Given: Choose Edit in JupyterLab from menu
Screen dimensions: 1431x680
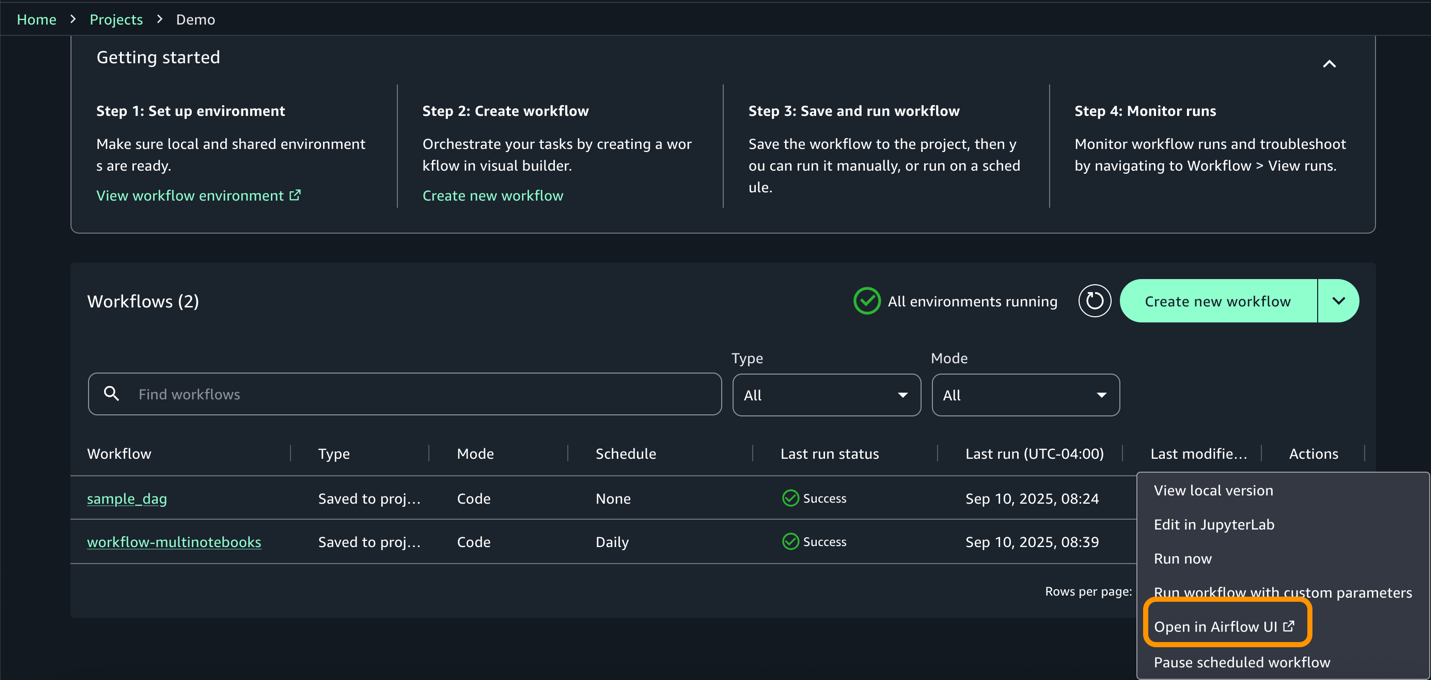Looking at the screenshot, I should [1213, 524].
